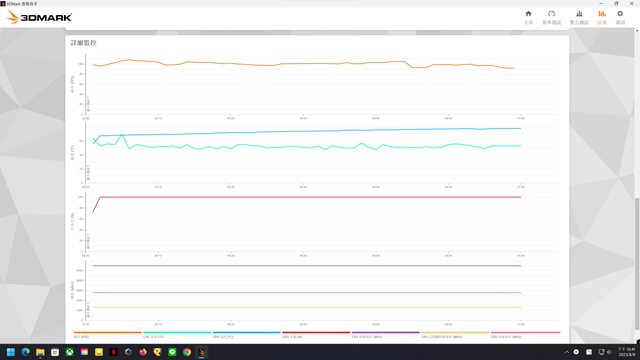This screenshot has height=360, width=640.
Task: Click the orange frame rate line graph
Action: click(x=303, y=63)
